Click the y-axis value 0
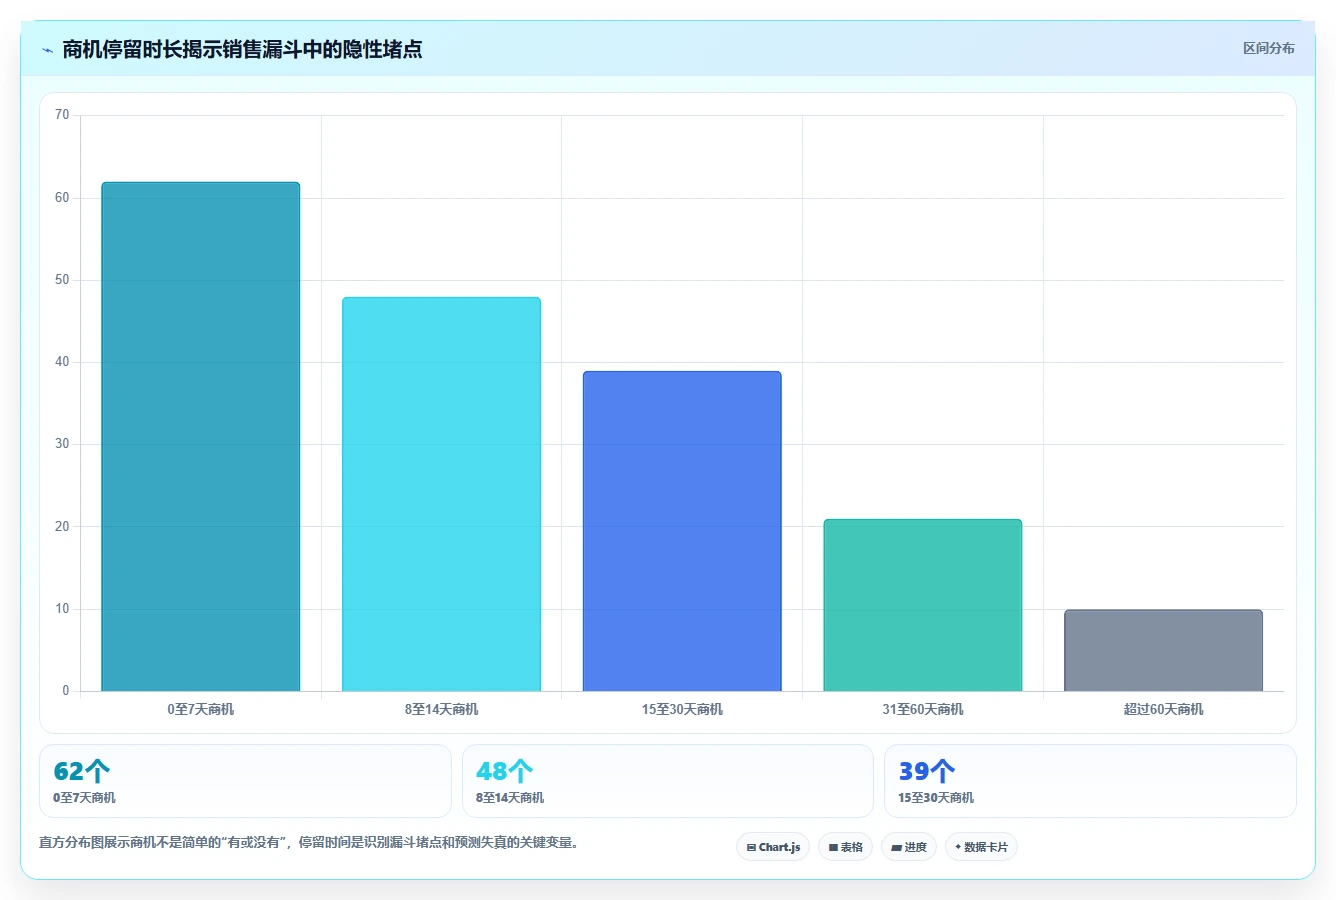This screenshot has height=900, width=1336. coord(66,691)
